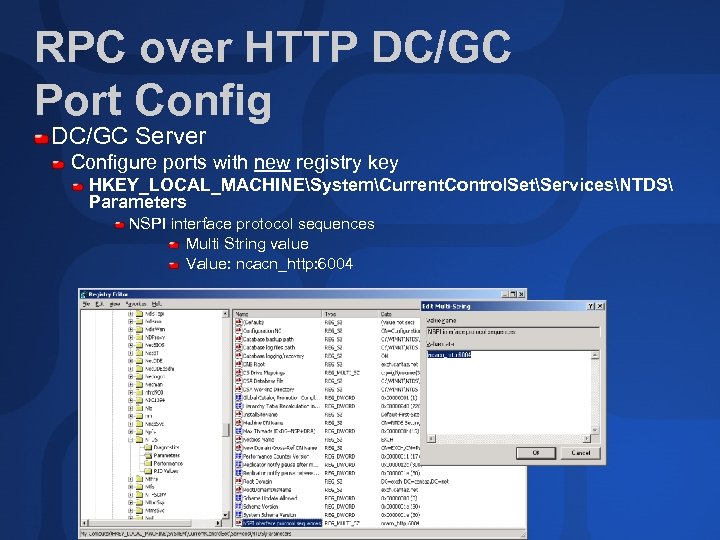The width and height of the screenshot is (720, 540).
Task: Select the Performance key under NTDS
Action: point(168,463)
